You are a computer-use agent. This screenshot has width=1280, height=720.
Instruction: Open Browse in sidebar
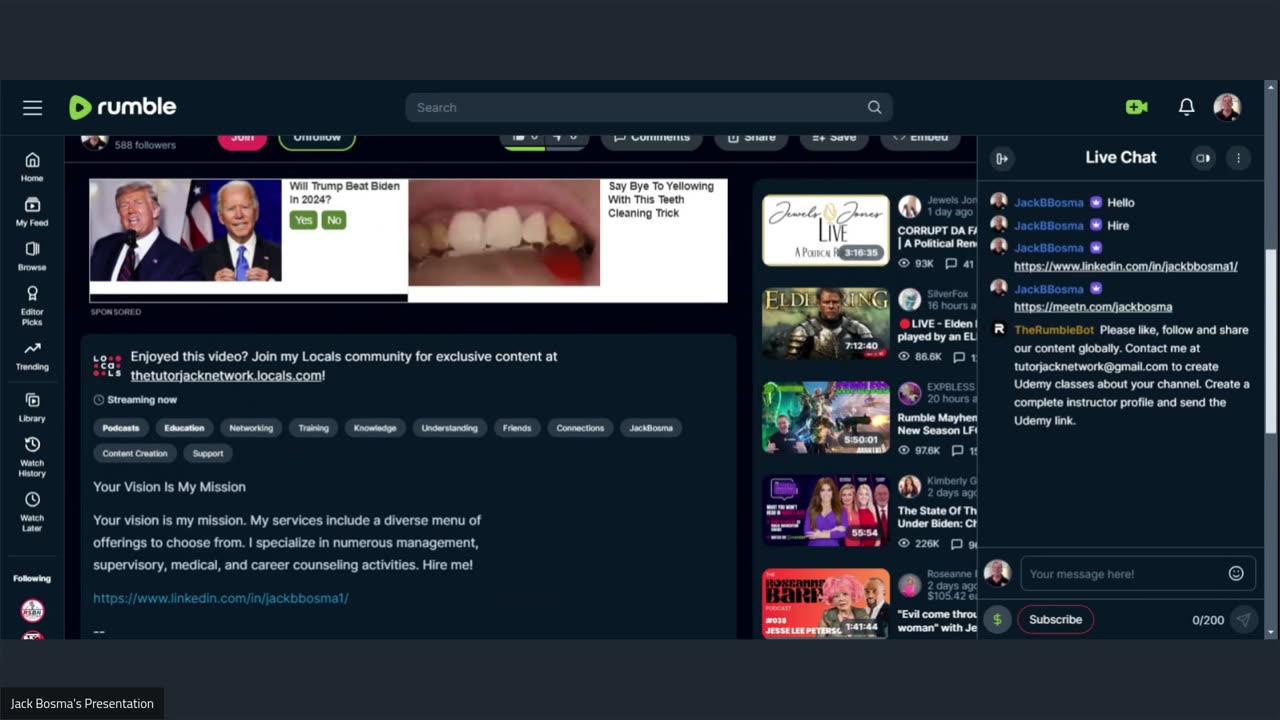32,255
